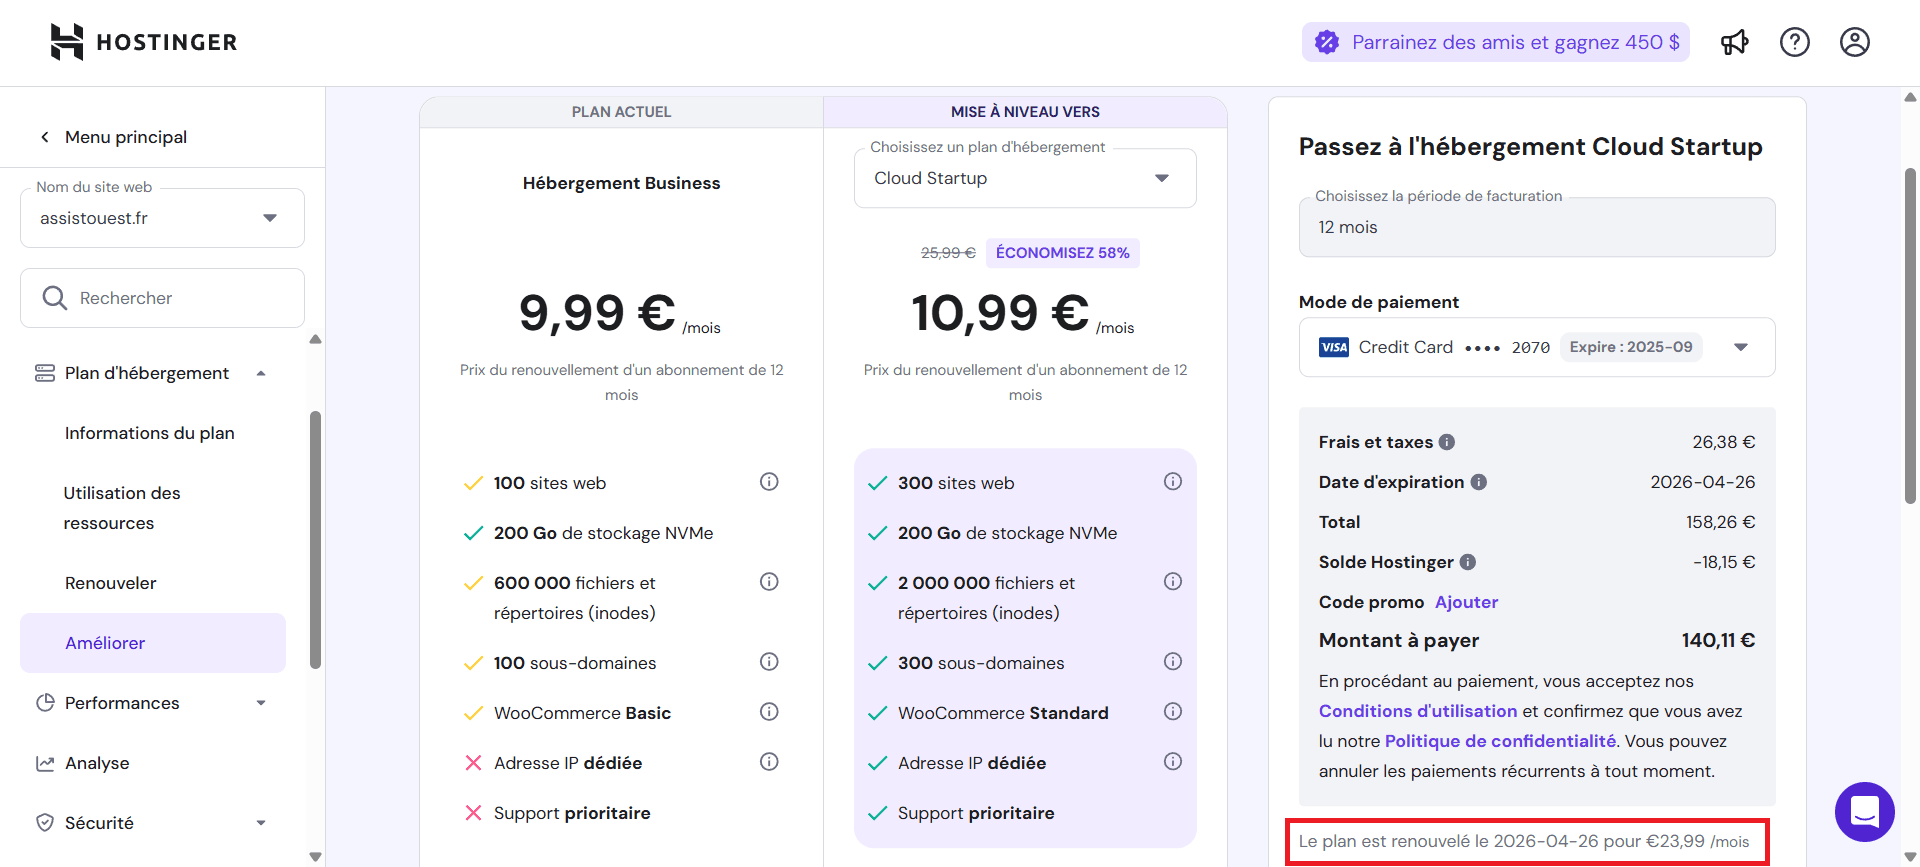The width and height of the screenshot is (1920, 867).
Task: Go to Renouveler in the sidebar
Action: [x=111, y=583]
